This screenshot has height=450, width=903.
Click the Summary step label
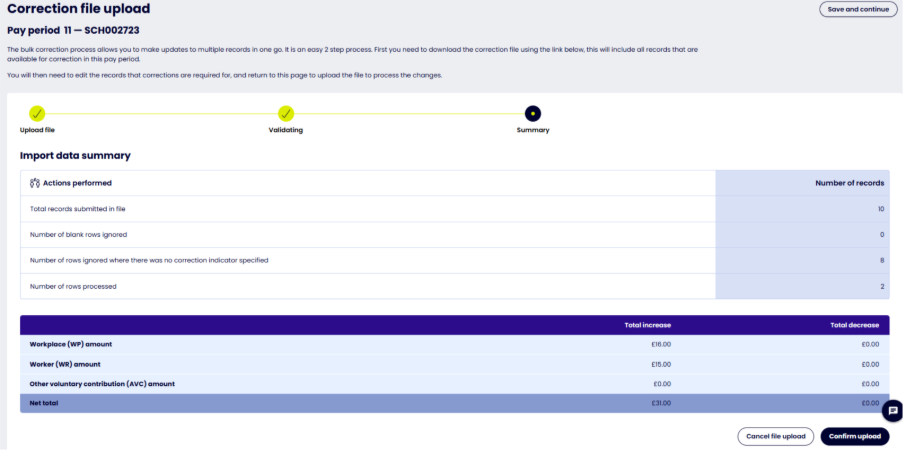coord(533,130)
